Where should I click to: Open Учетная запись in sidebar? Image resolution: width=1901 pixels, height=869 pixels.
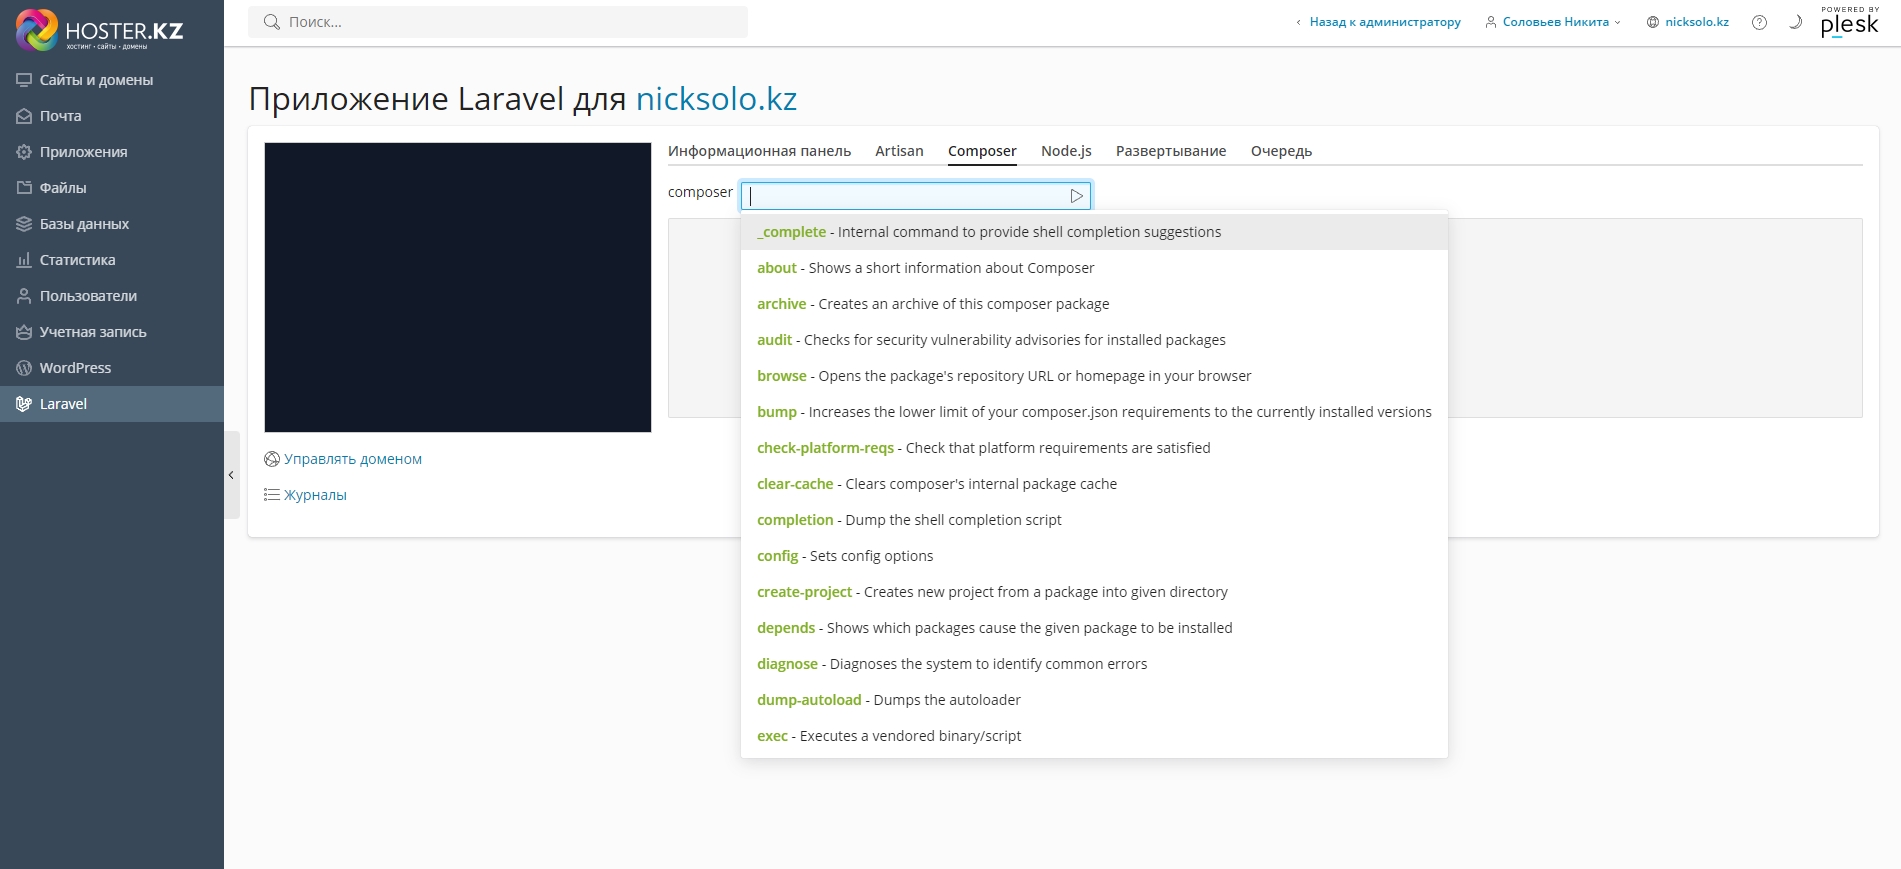(x=112, y=332)
